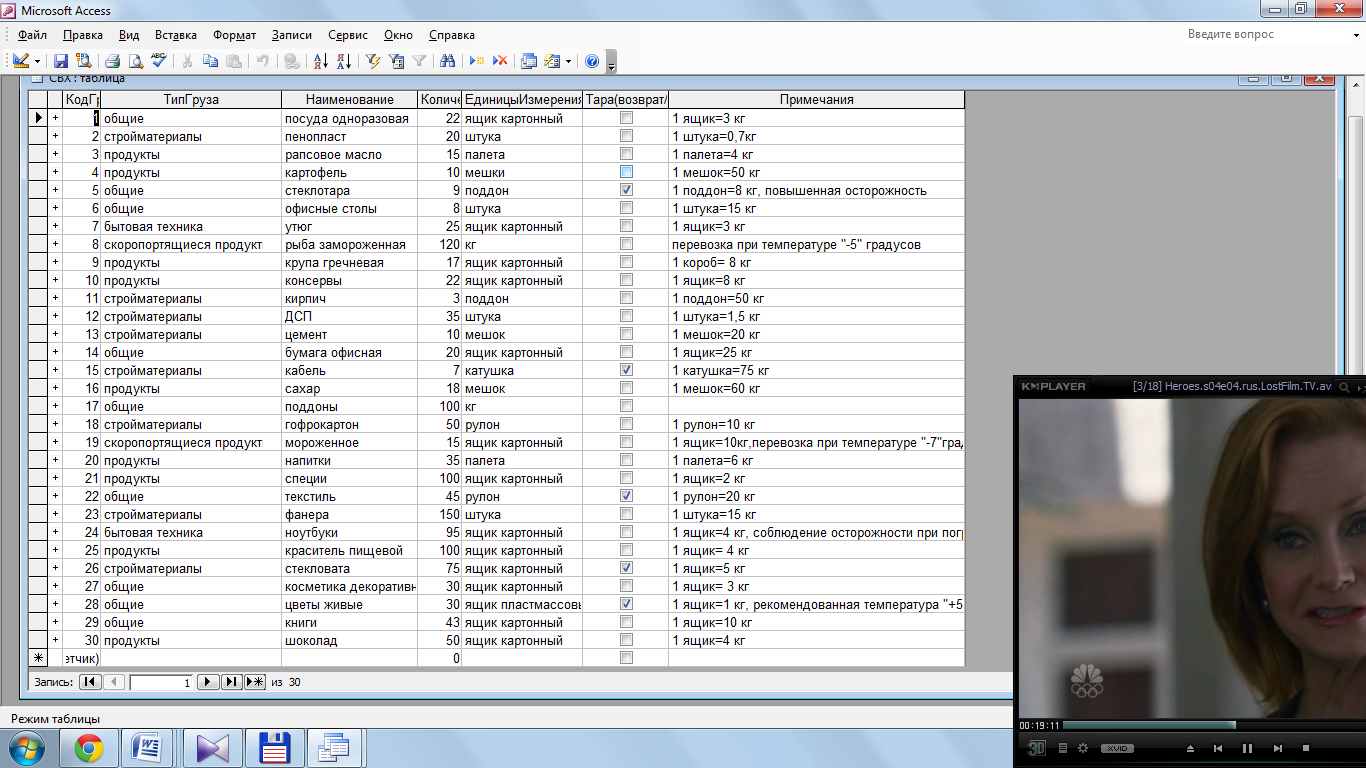Open the New Object dropdown arrow
Image resolution: width=1366 pixels, height=768 pixels.
568,61
